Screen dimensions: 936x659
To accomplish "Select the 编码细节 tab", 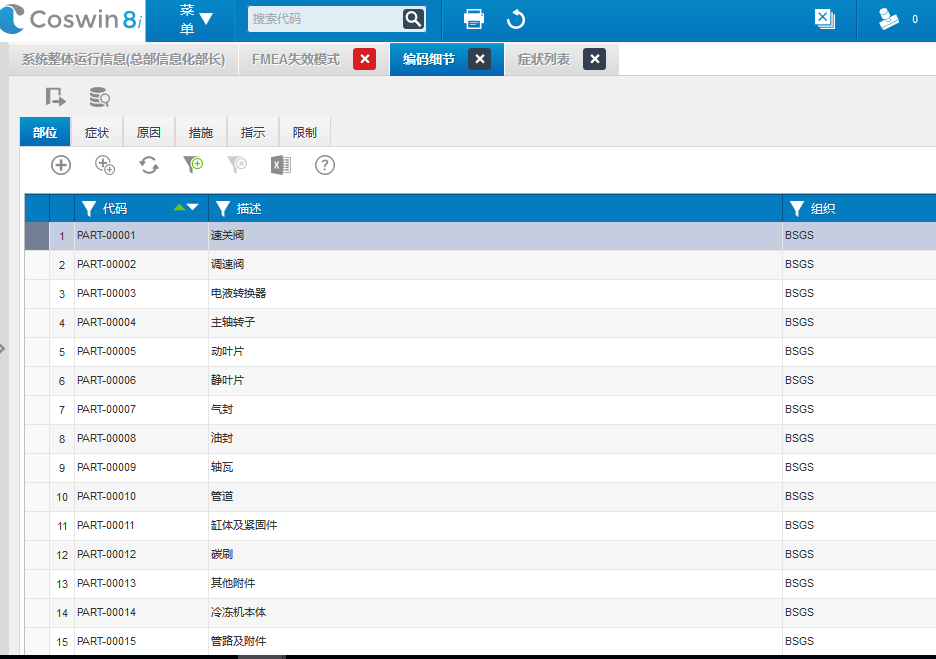I will click(x=429, y=59).
